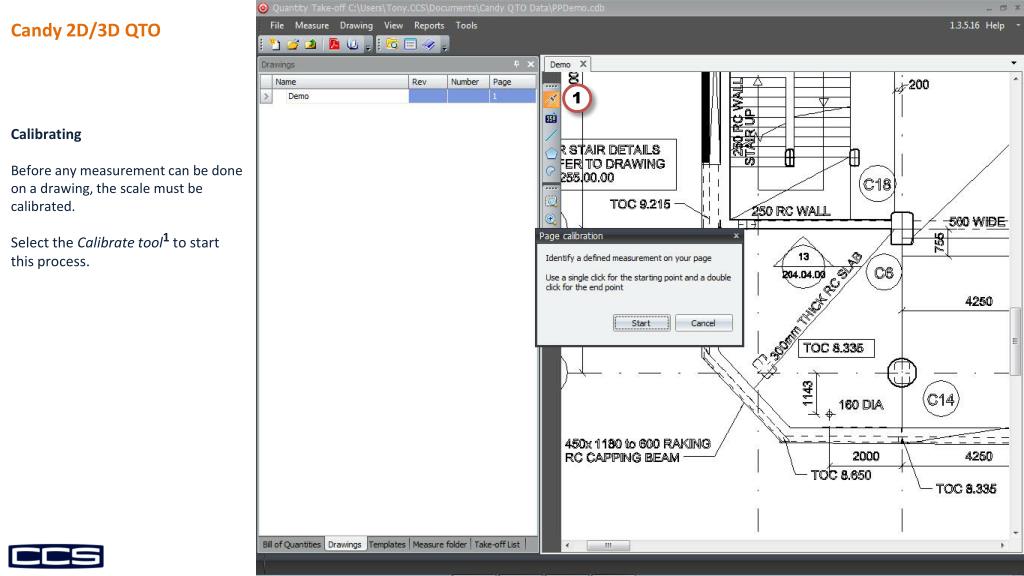Screen dimensions: 1024x576
Task: Select the Calibrate tool
Action: [x=551, y=99]
